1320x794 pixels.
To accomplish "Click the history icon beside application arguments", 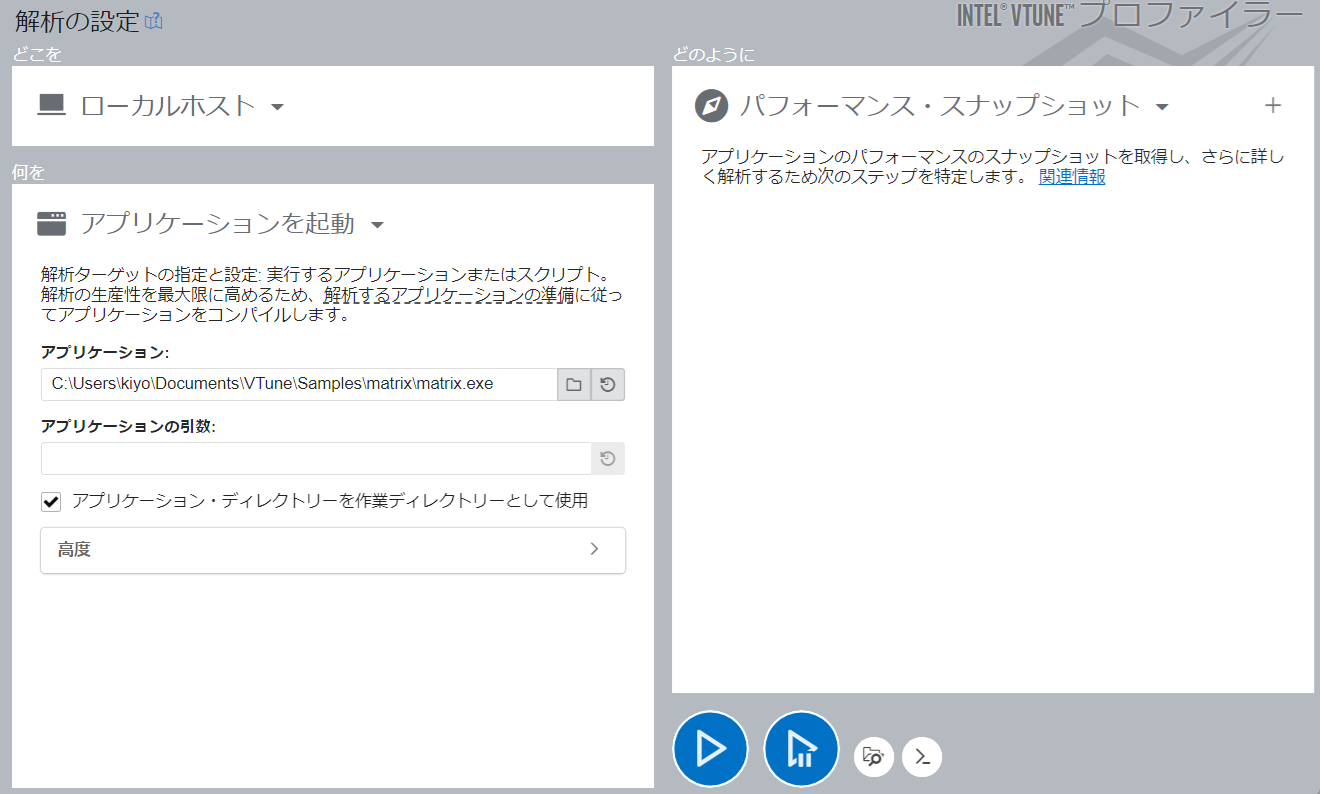I will (x=607, y=459).
